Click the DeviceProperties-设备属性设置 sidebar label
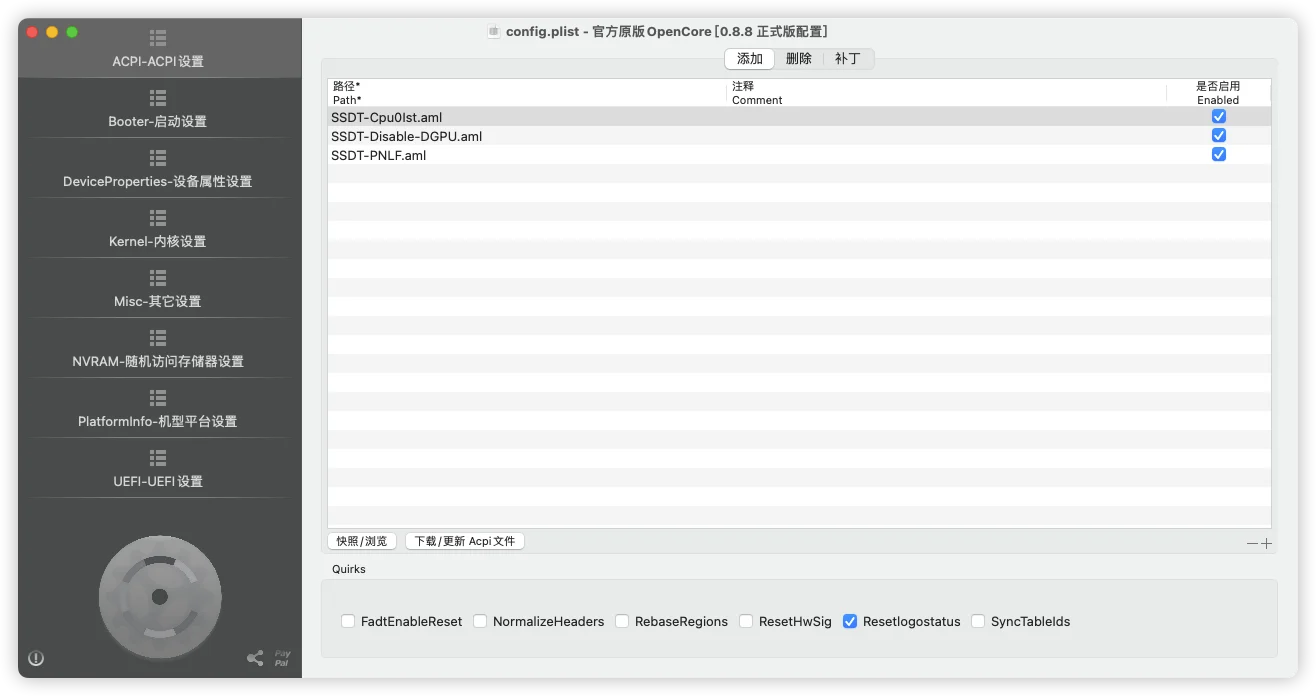The image size is (1316, 696). click(158, 181)
